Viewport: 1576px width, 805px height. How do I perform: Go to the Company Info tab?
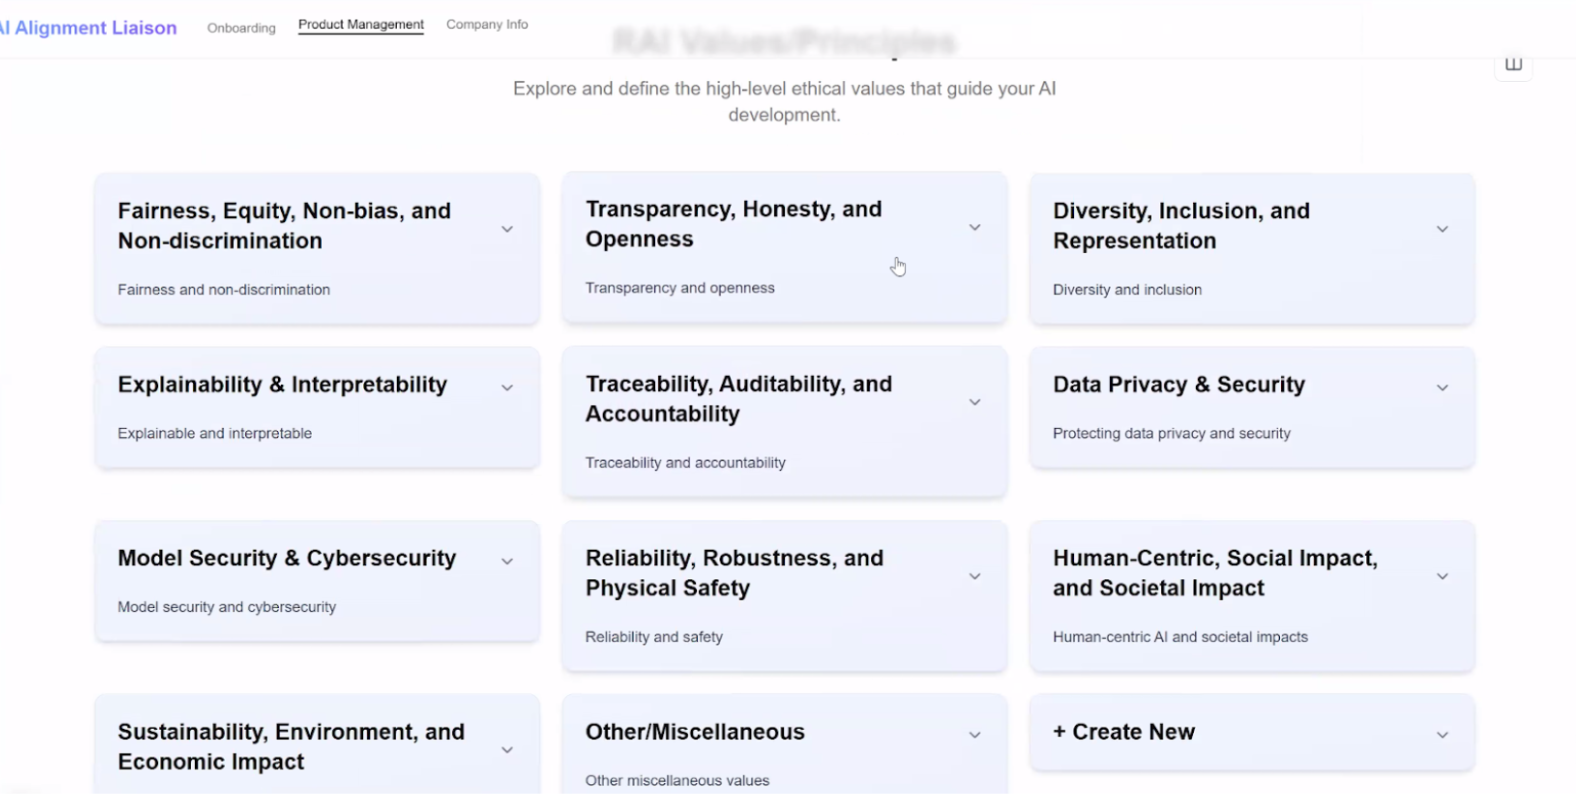pyautogui.click(x=487, y=24)
